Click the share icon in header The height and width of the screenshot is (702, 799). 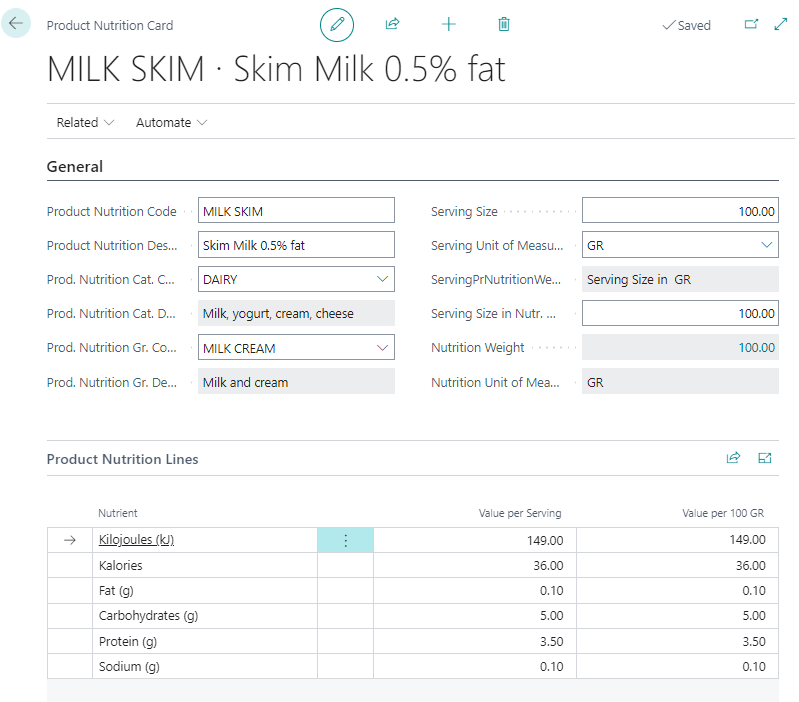(x=392, y=24)
